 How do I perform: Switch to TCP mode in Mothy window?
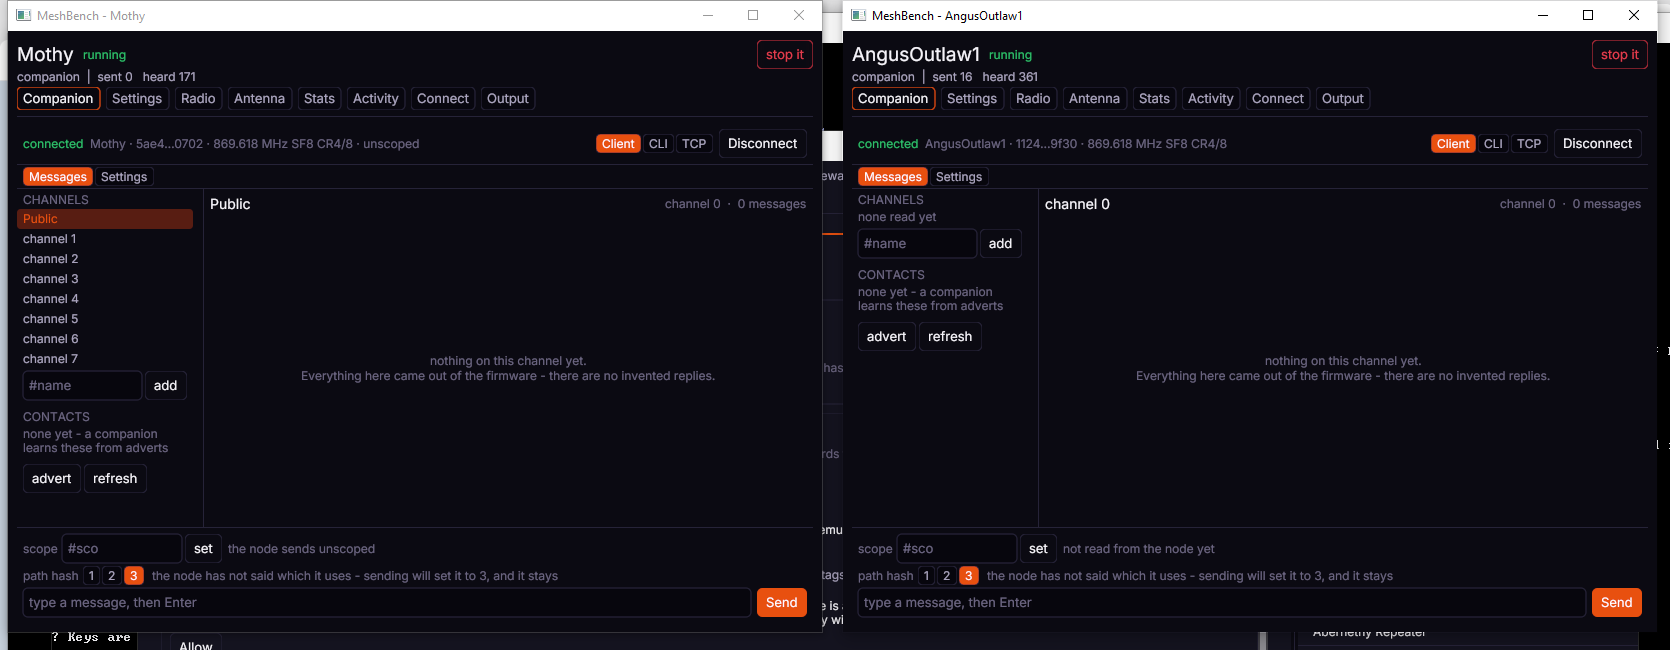694,144
